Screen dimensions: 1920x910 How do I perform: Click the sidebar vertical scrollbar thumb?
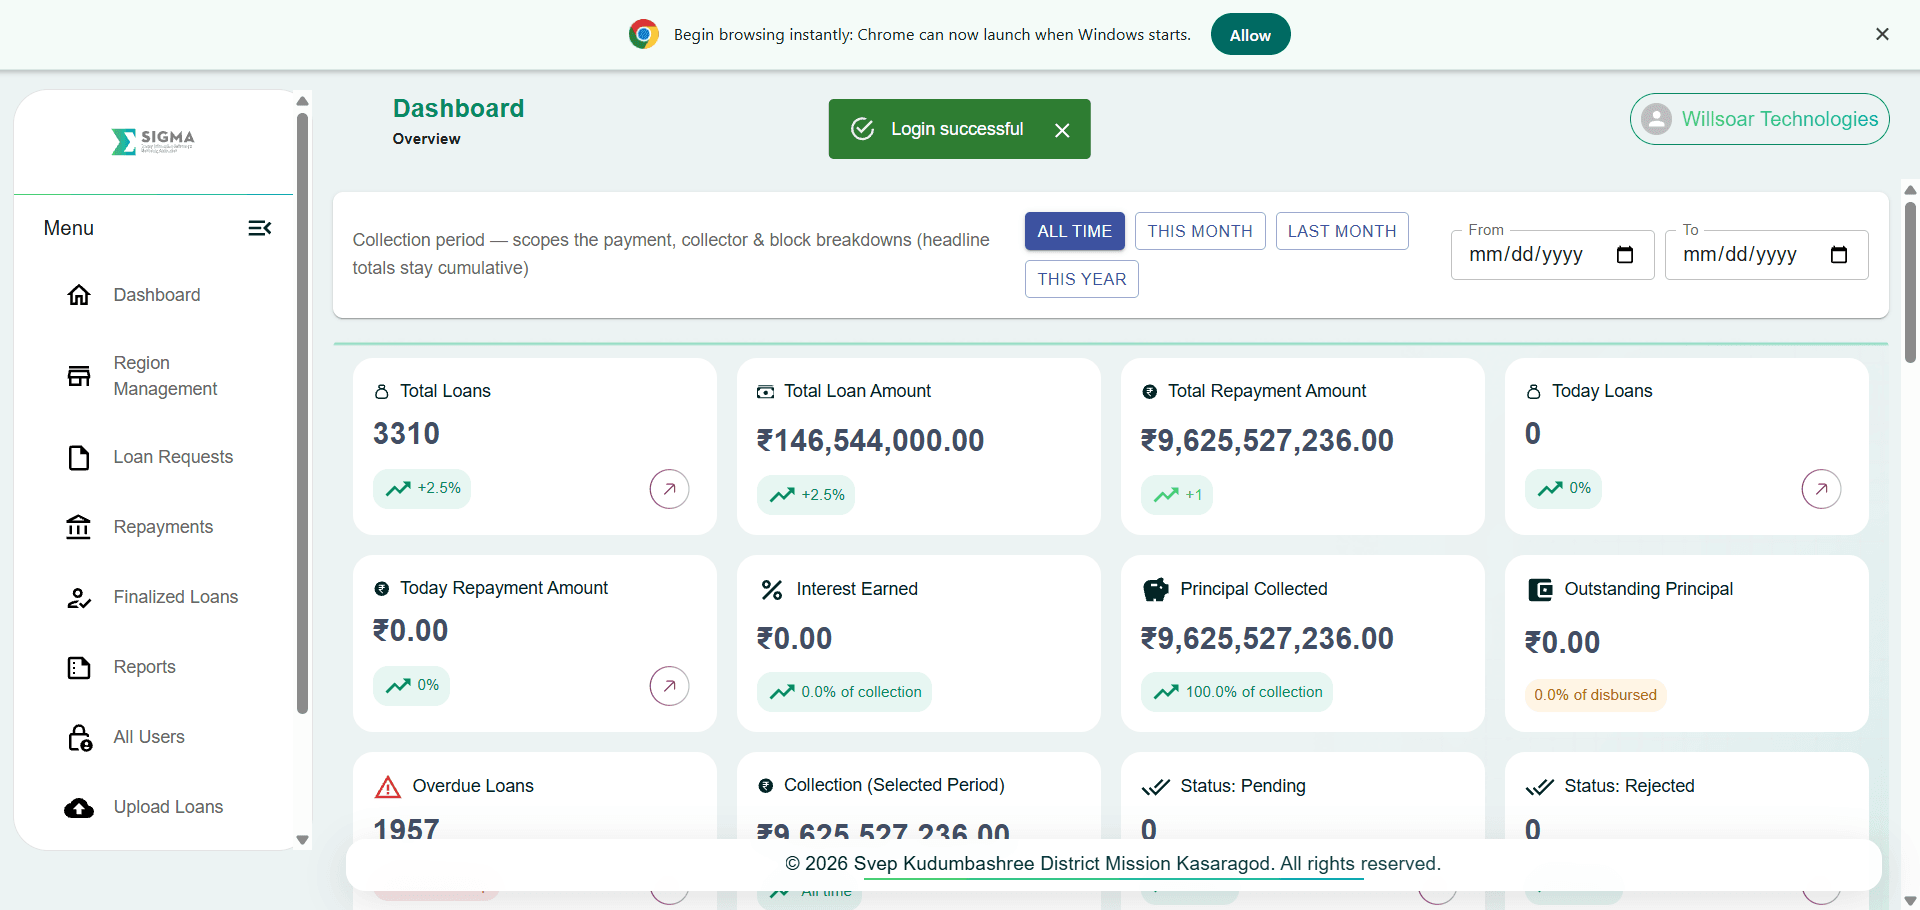click(303, 413)
